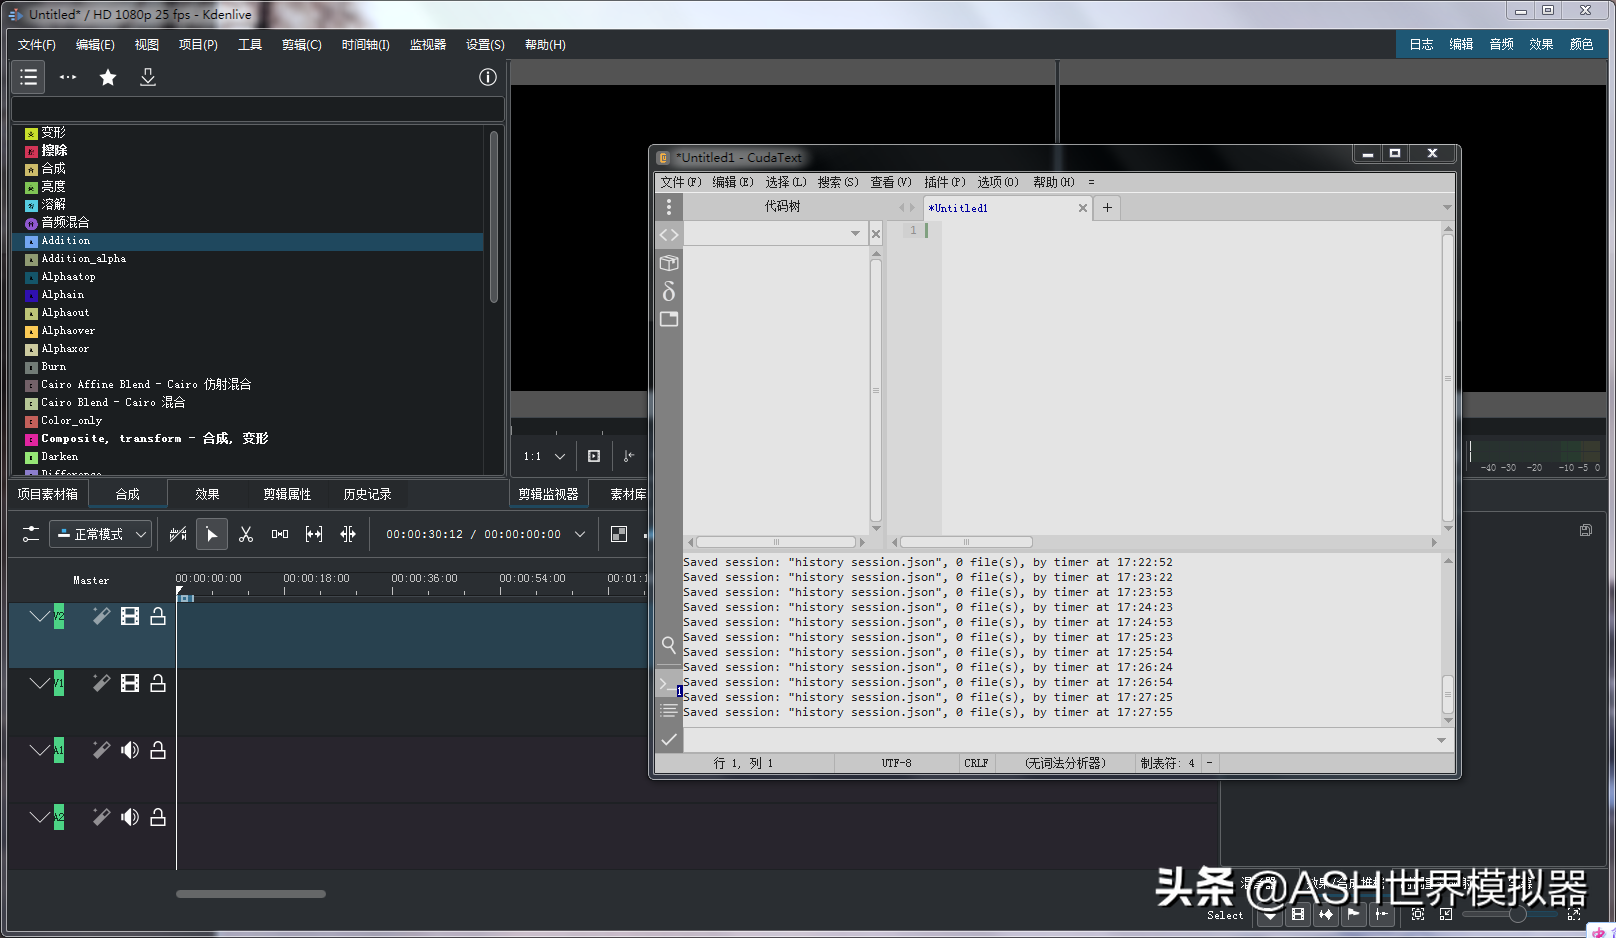Viewport: 1616px width, 938px height.
Task: Open the timecode format dropdown arrow
Action: click(x=580, y=534)
